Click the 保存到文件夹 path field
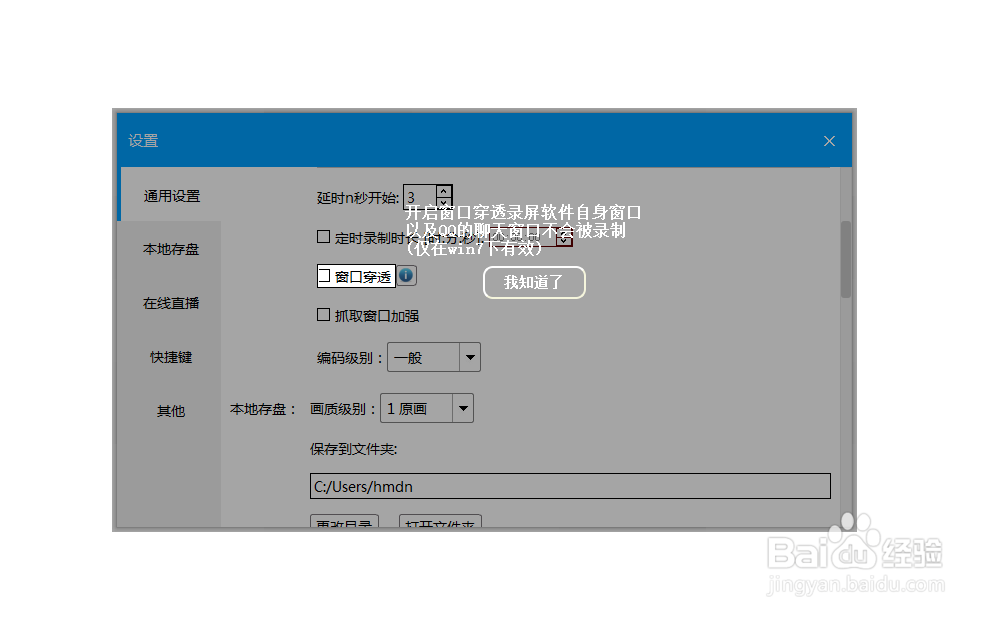The height and width of the screenshot is (619, 1000). (570, 486)
